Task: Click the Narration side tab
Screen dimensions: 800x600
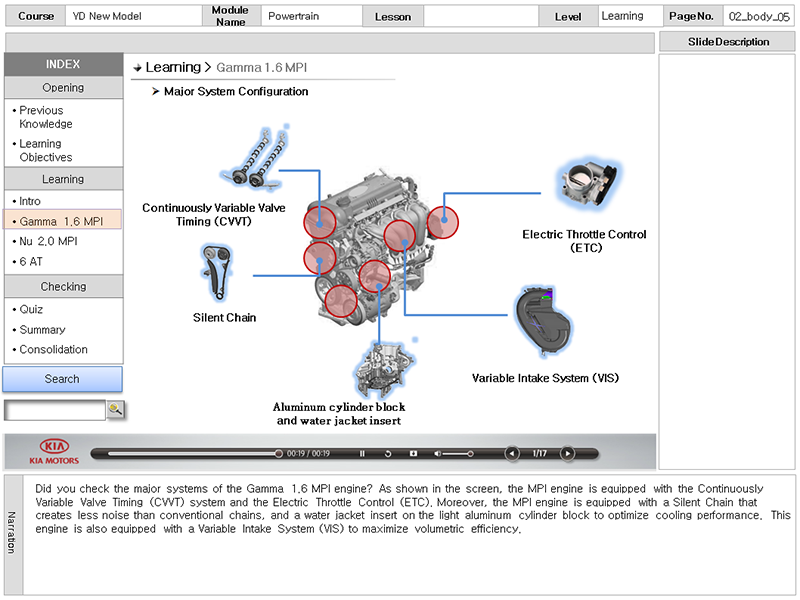Action: [x=12, y=532]
